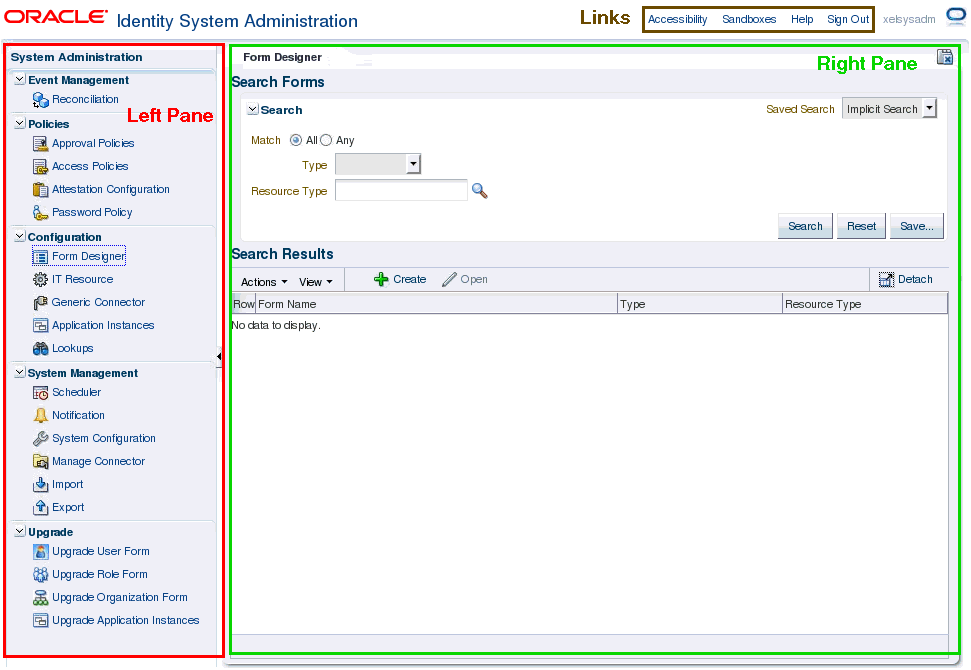Click the Manage Connector icon
The width and height of the screenshot is (971, 670).
(x=40, y=461)
